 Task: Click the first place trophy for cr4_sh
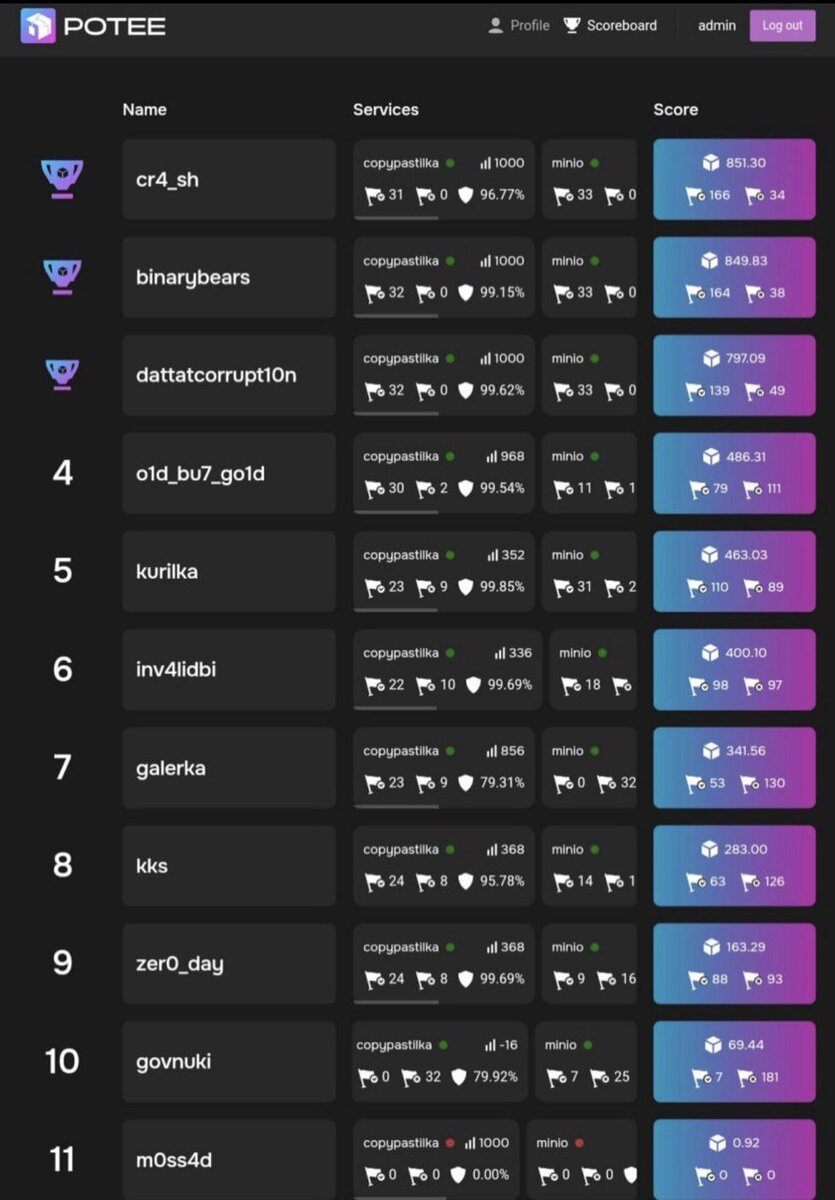tap(62, 179)
